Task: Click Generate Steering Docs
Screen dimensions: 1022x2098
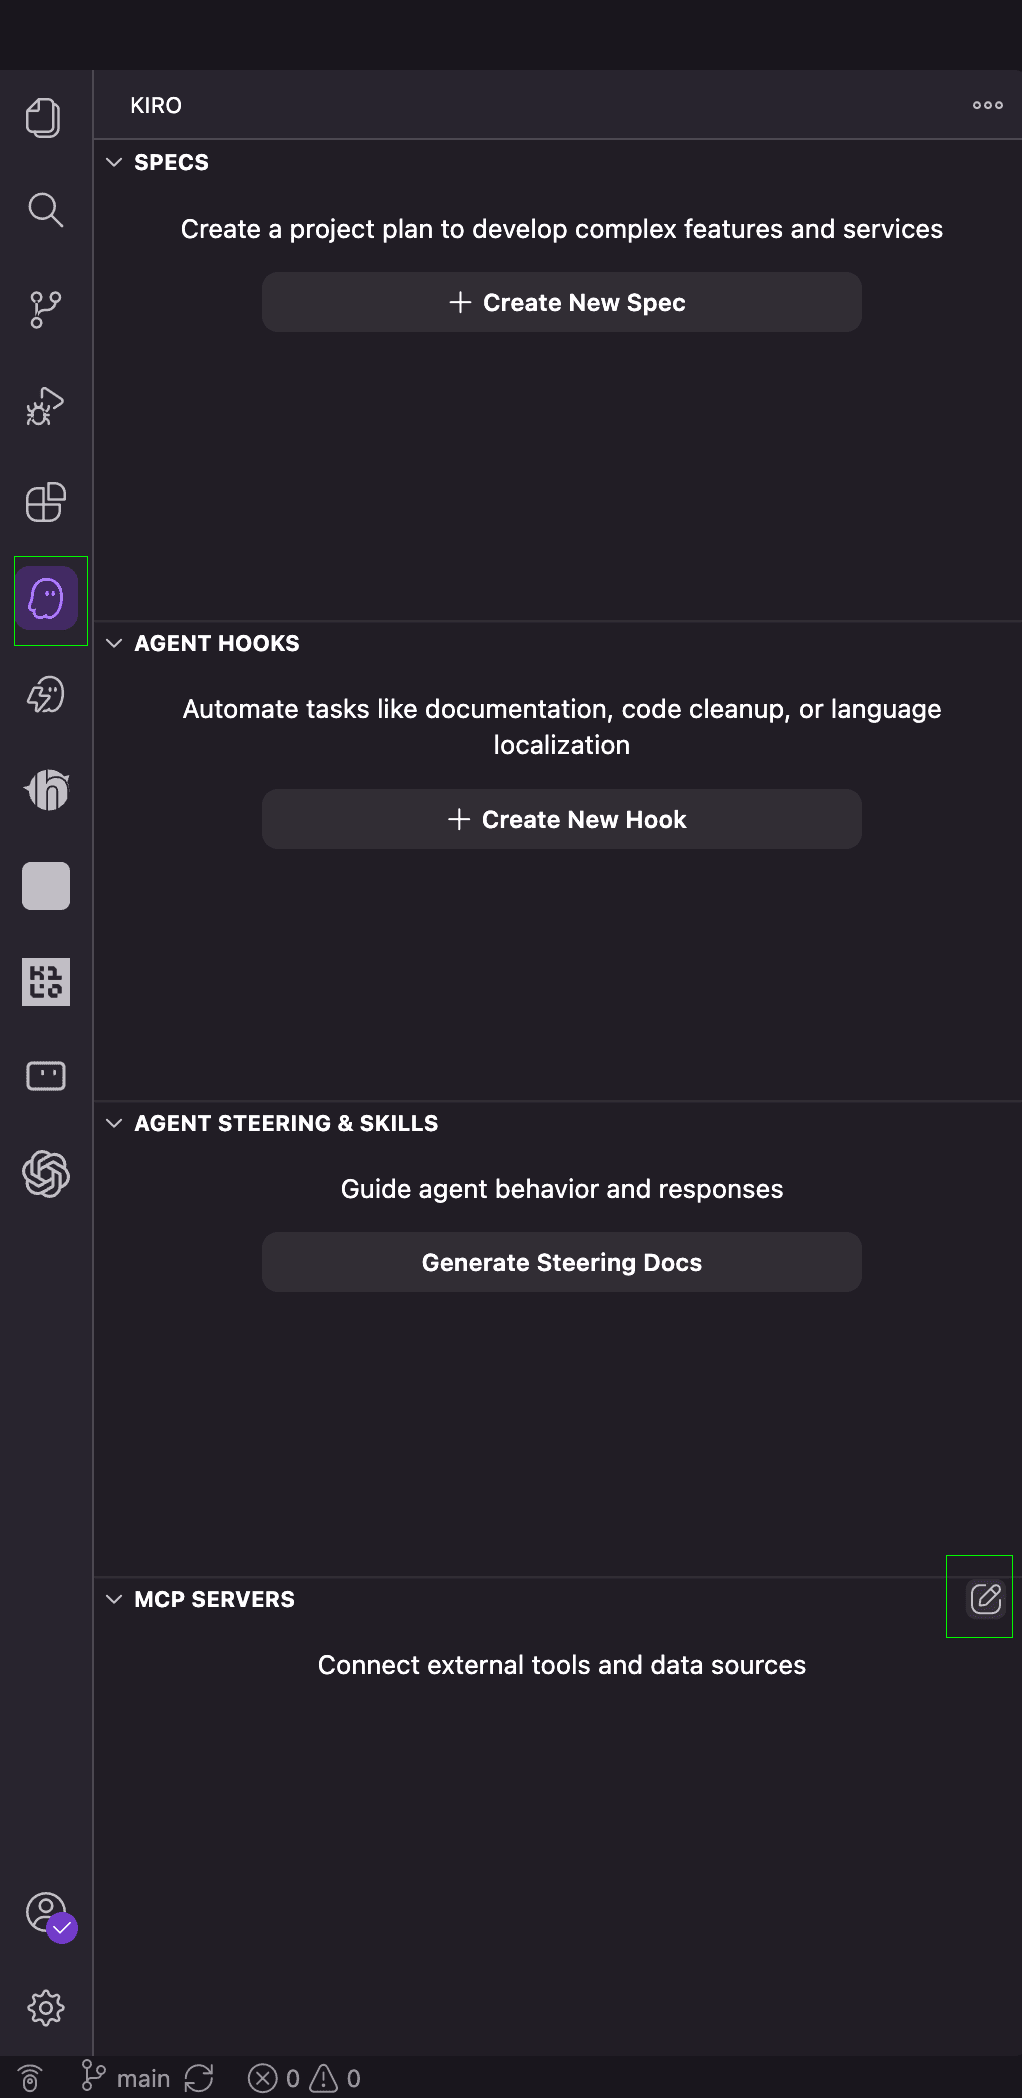Action: coord(561,1261)
